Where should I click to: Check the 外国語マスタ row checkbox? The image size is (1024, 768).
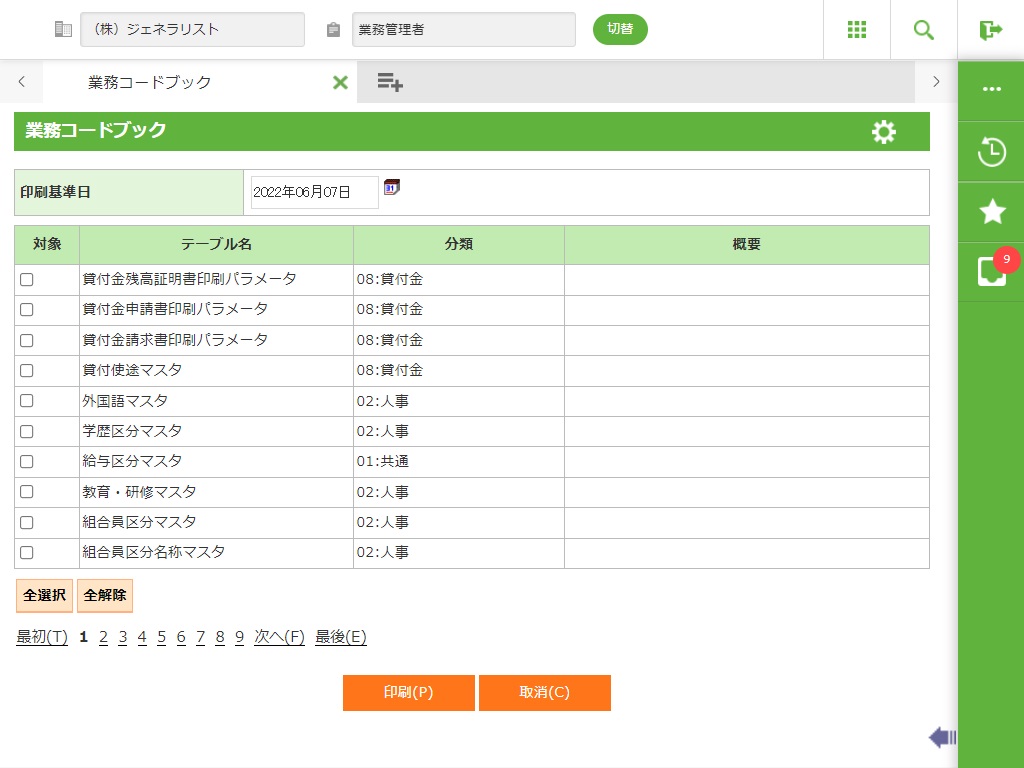point(27,401)
